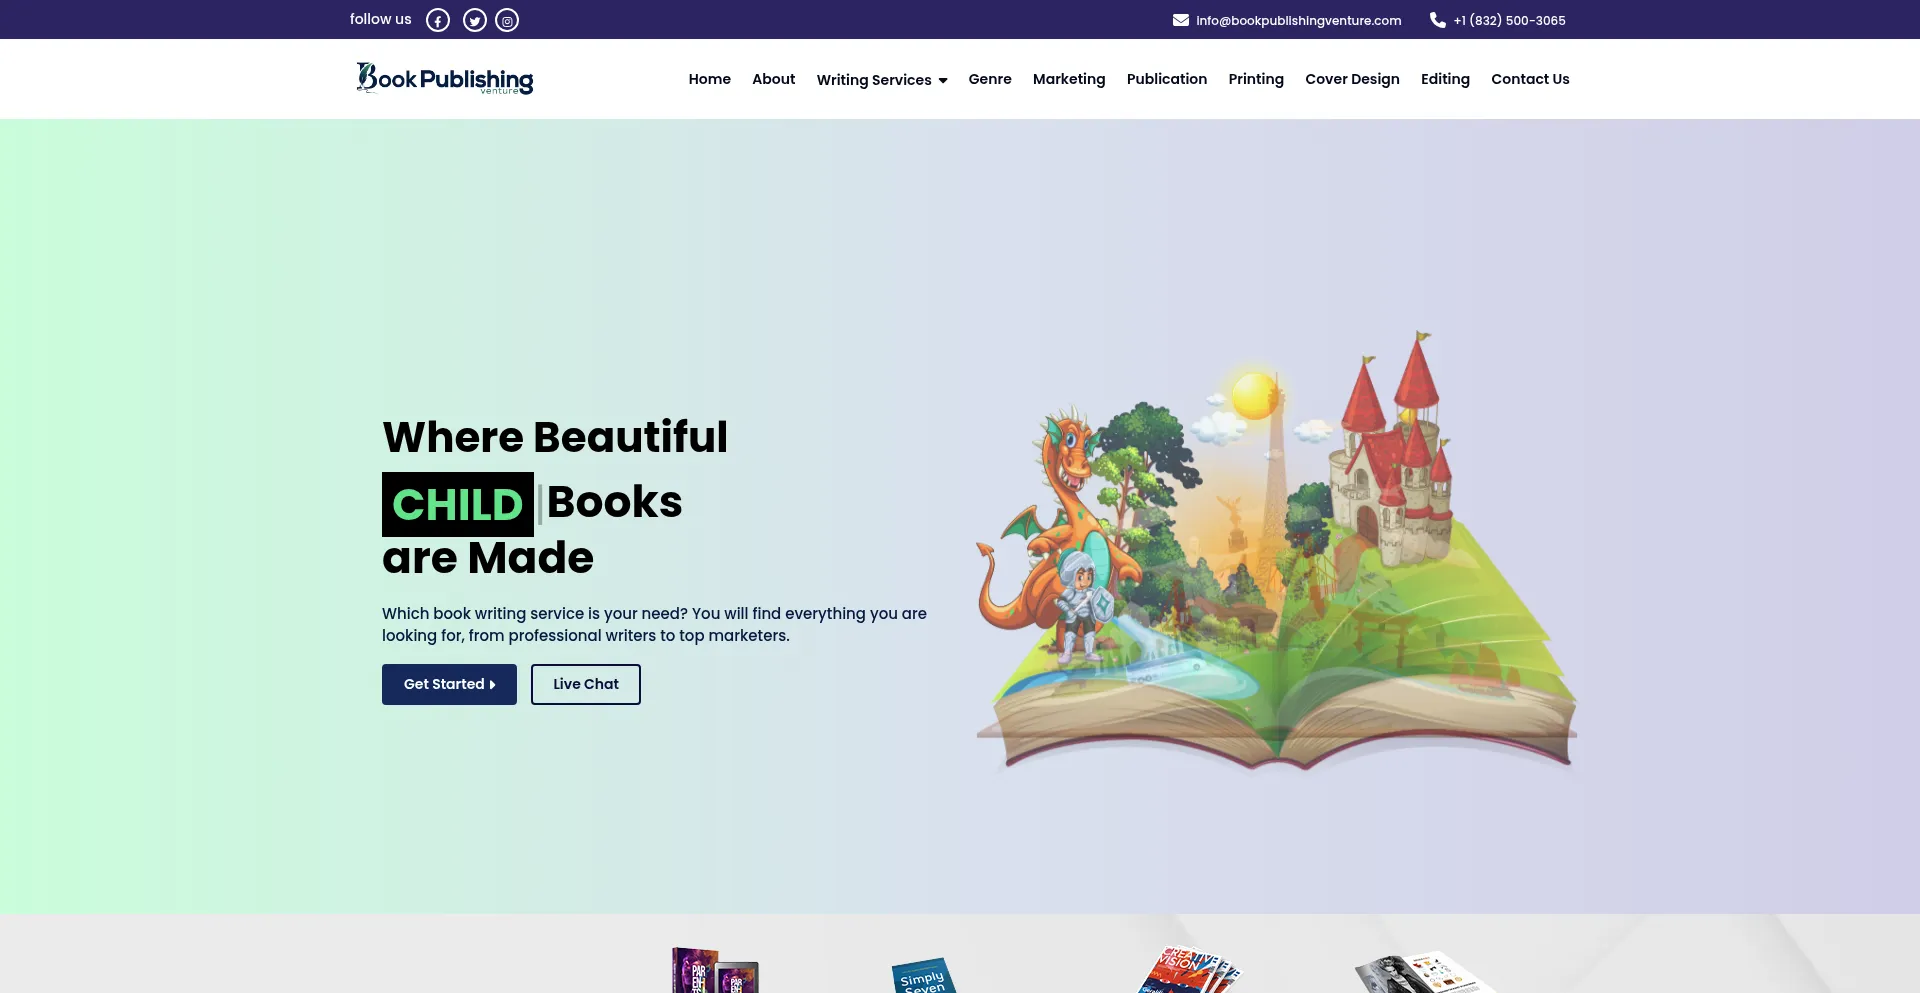The height and width of the screenshot is (993, 1920).
Task: Click the info@bookpublishingventure.com email link
Action: click(1299, 20)
